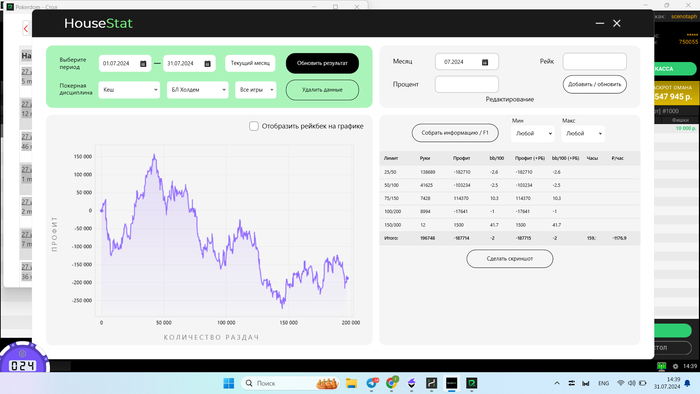The image size is (700, 394).
Task: Open the Windows Start menu
Action: click(x=229, y=383)
